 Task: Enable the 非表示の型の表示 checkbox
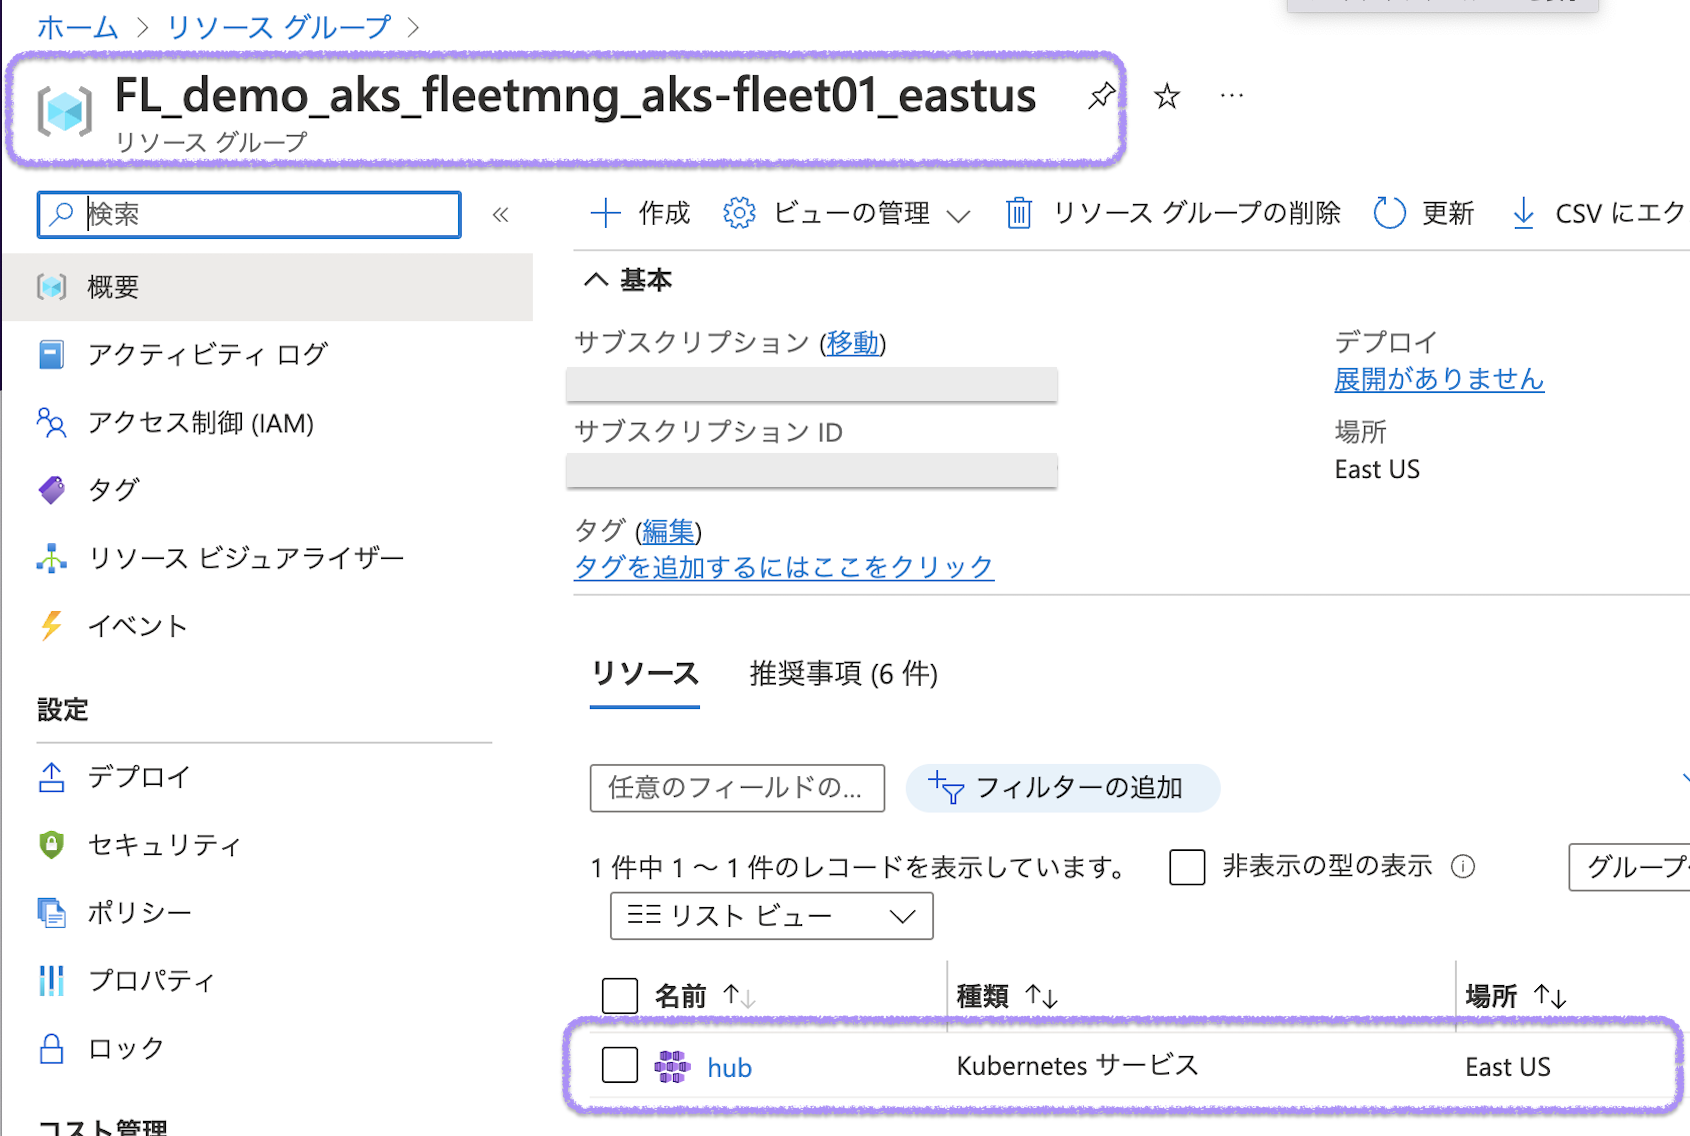[x=1187, y=867]
